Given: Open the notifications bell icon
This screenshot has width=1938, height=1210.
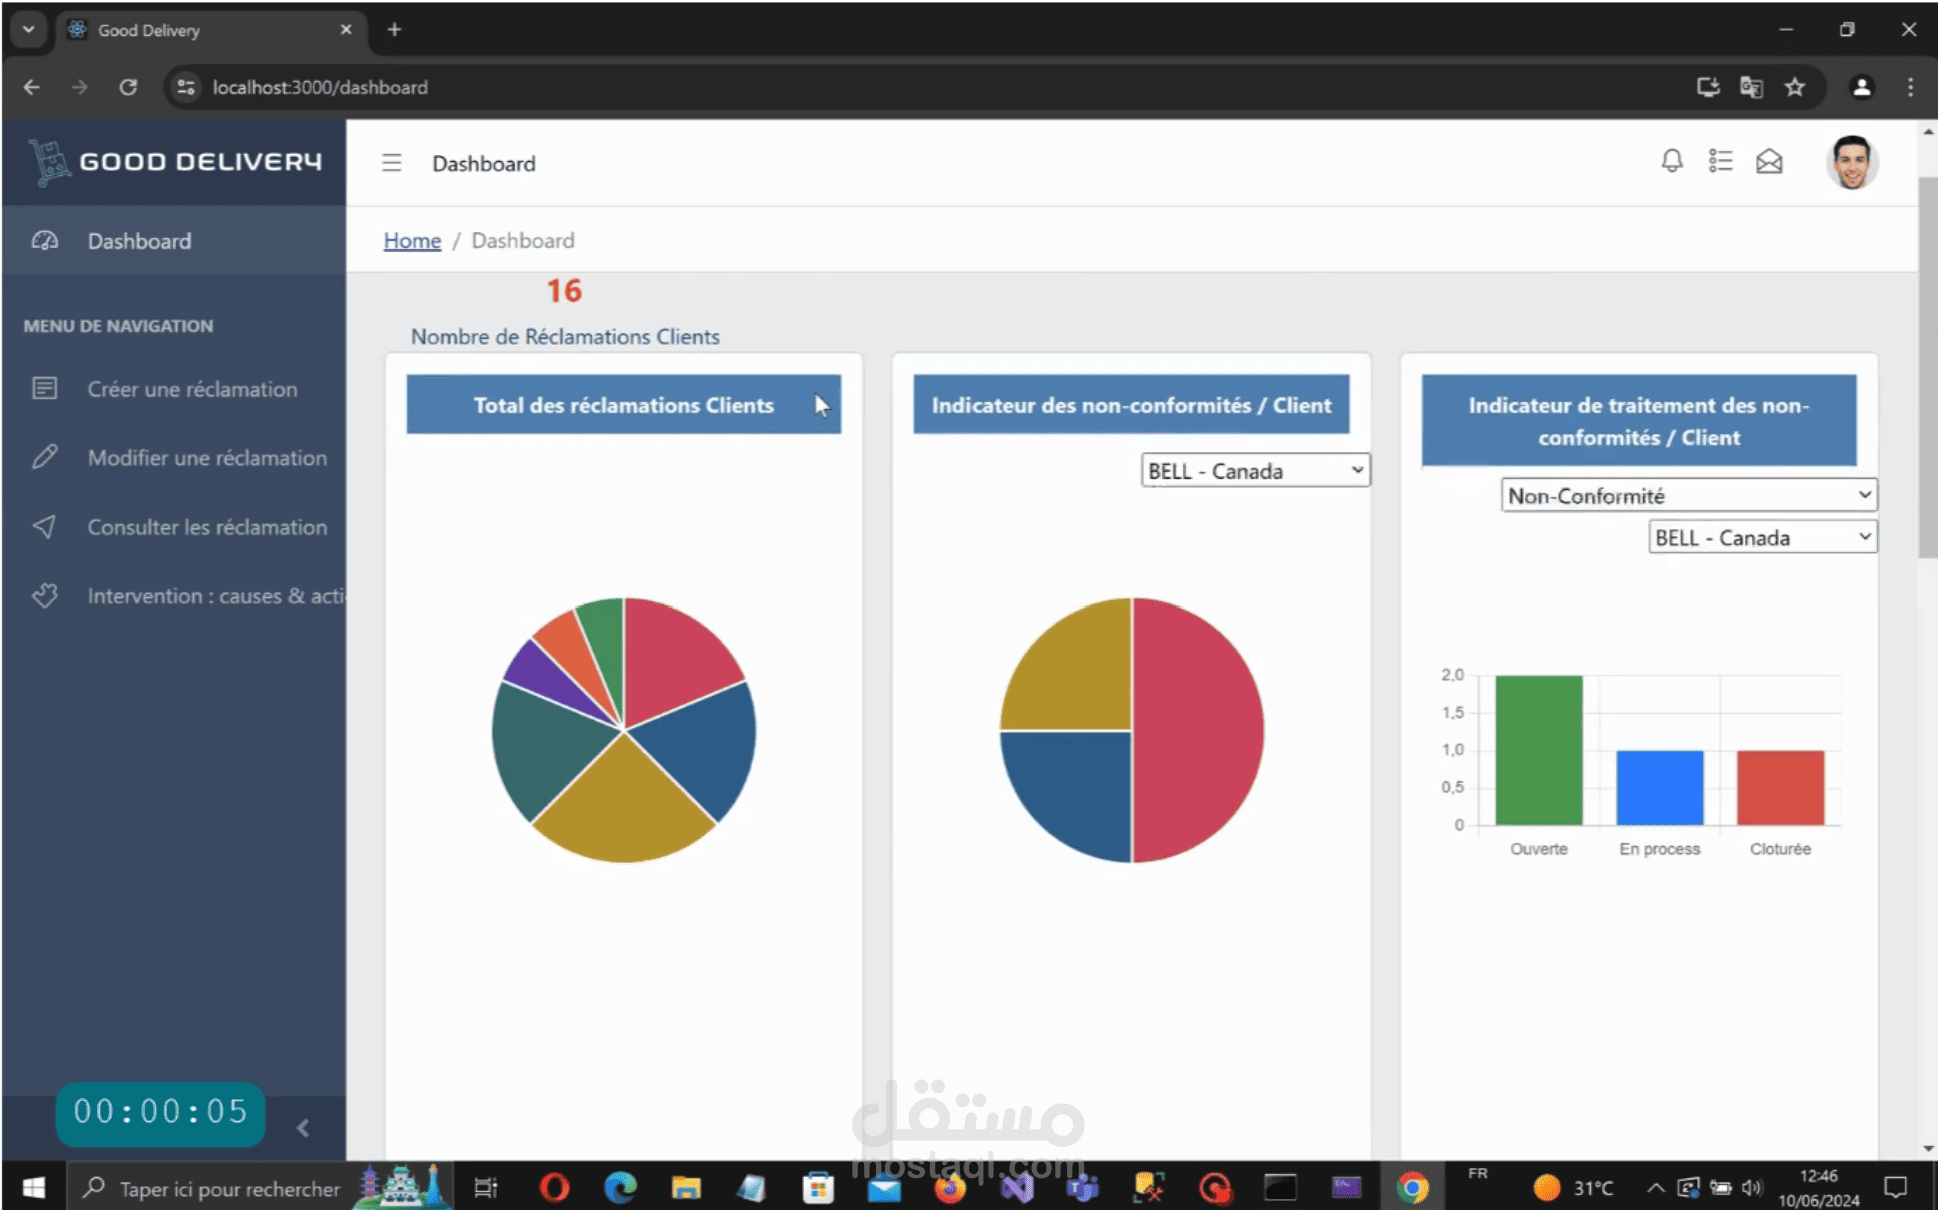Looking at the screenshot, I should pyautogui.click(x=1672, y=161).
